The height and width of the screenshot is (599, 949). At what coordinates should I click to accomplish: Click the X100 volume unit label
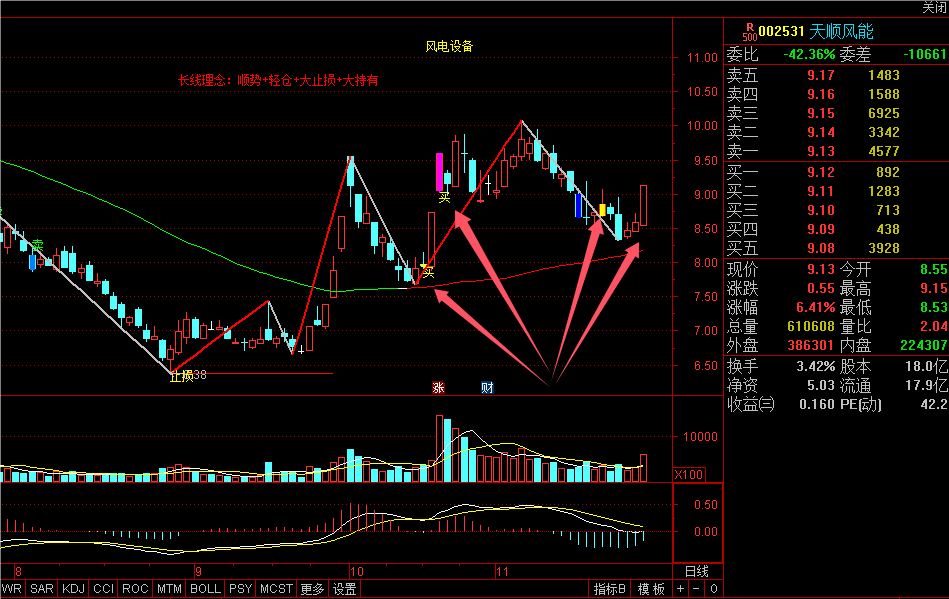[x=688, y=474]
